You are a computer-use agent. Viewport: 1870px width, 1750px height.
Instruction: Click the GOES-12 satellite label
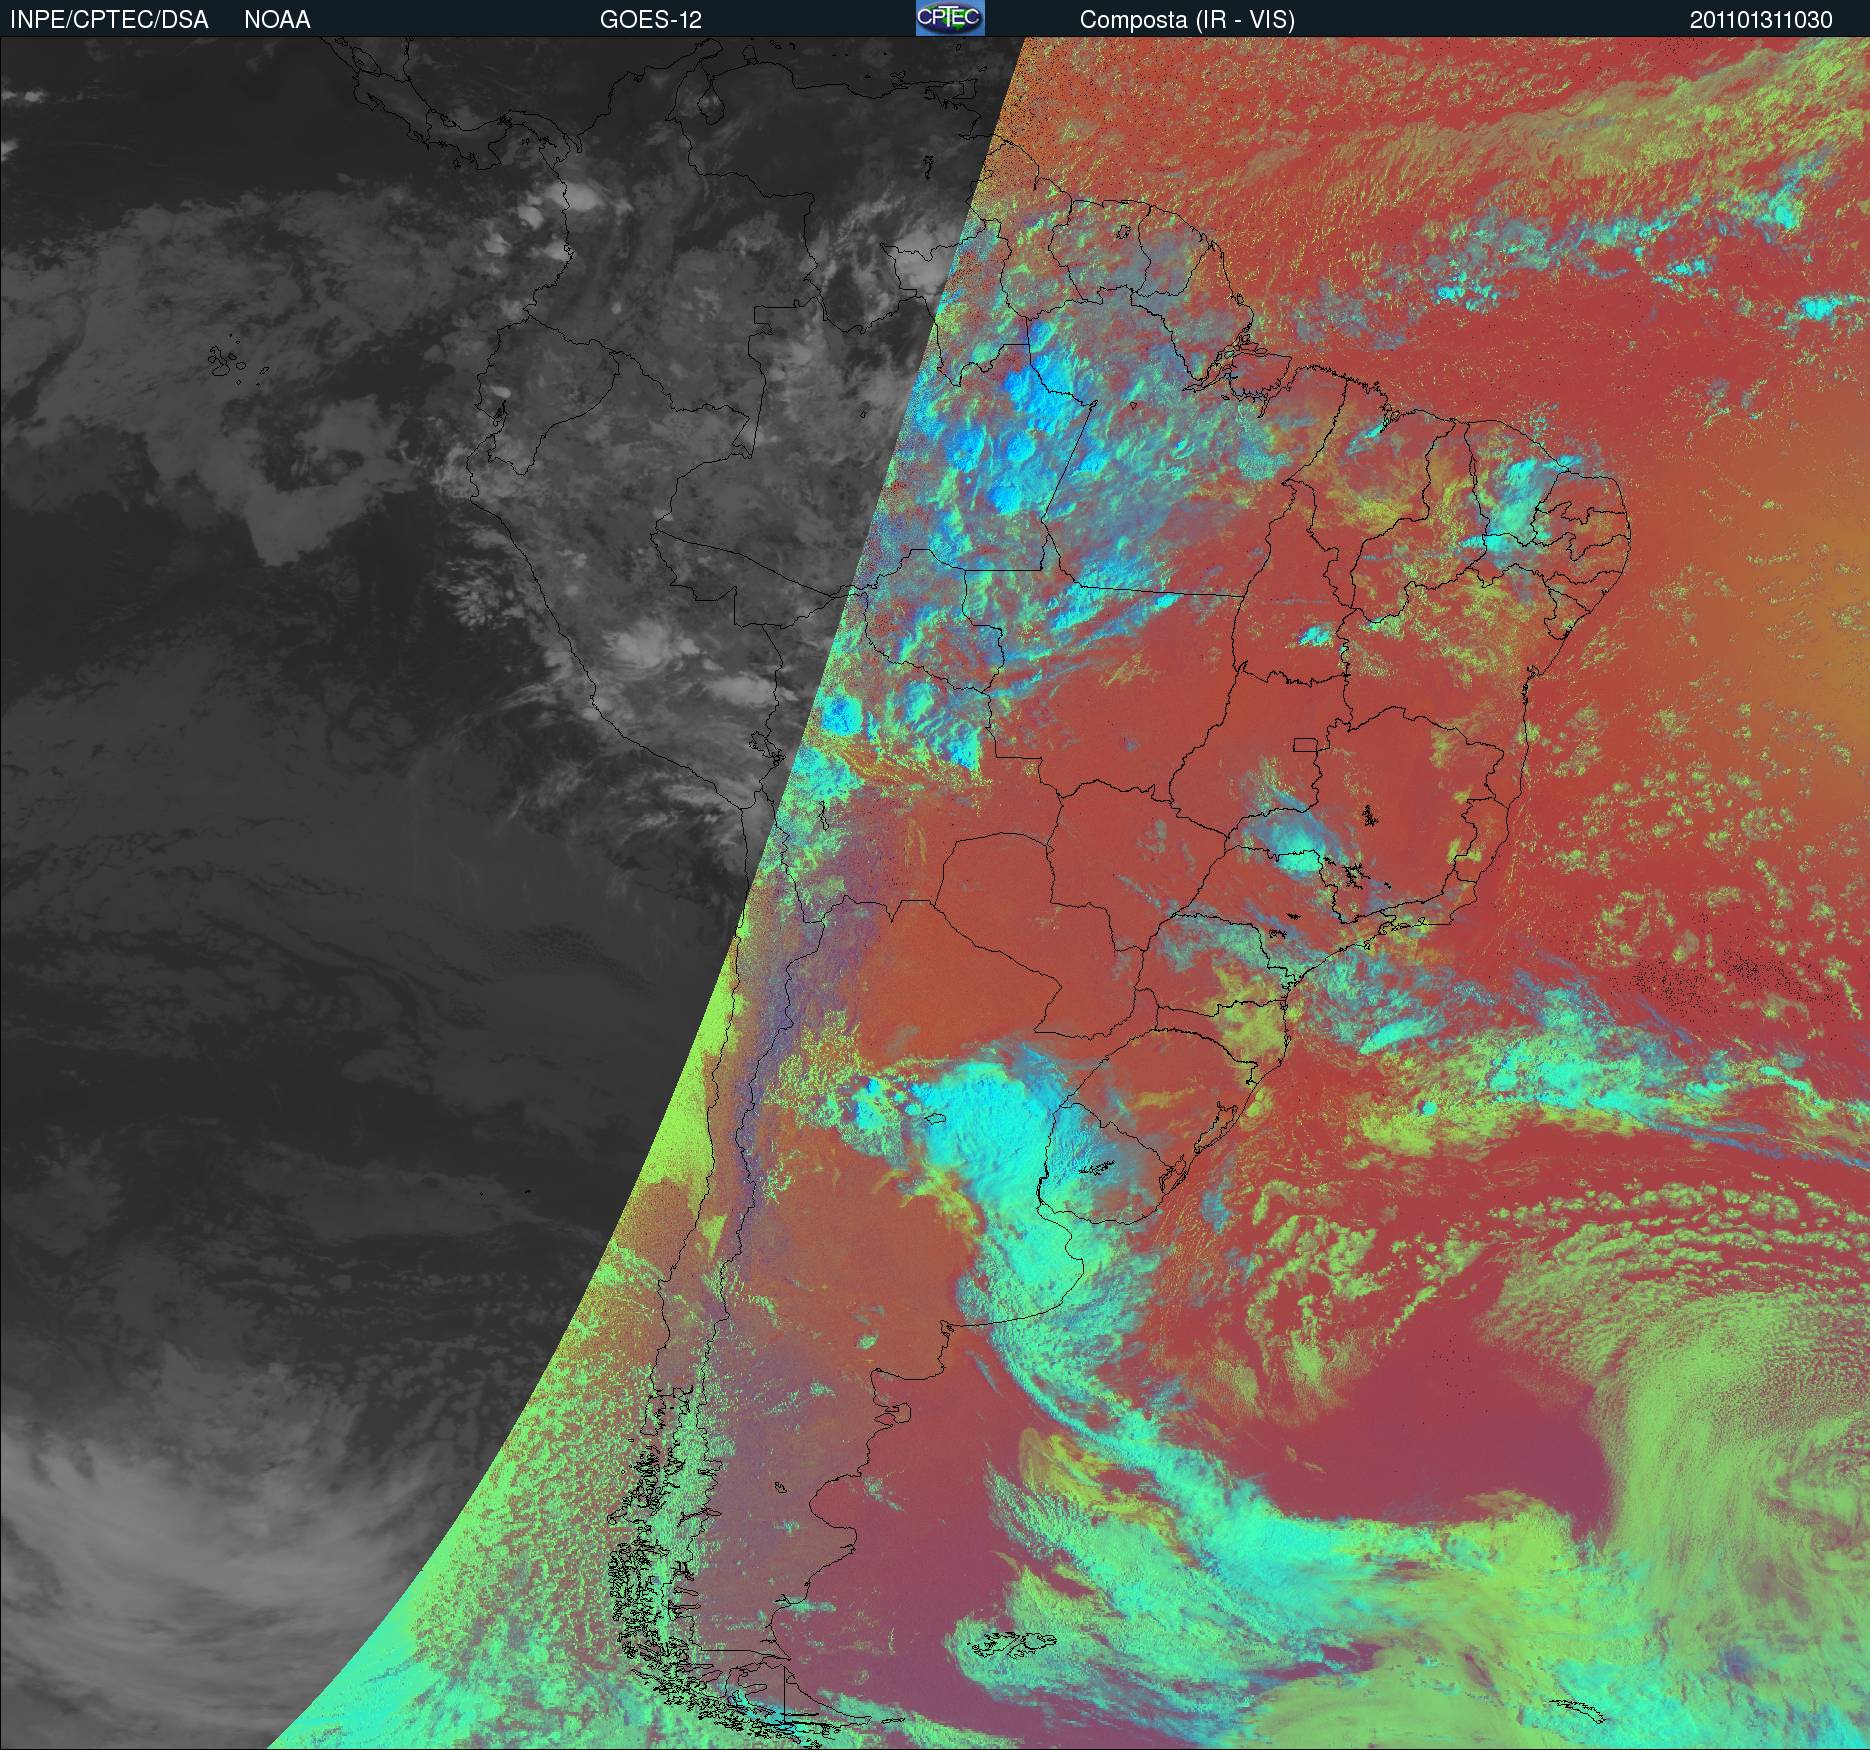coord(651,20)
